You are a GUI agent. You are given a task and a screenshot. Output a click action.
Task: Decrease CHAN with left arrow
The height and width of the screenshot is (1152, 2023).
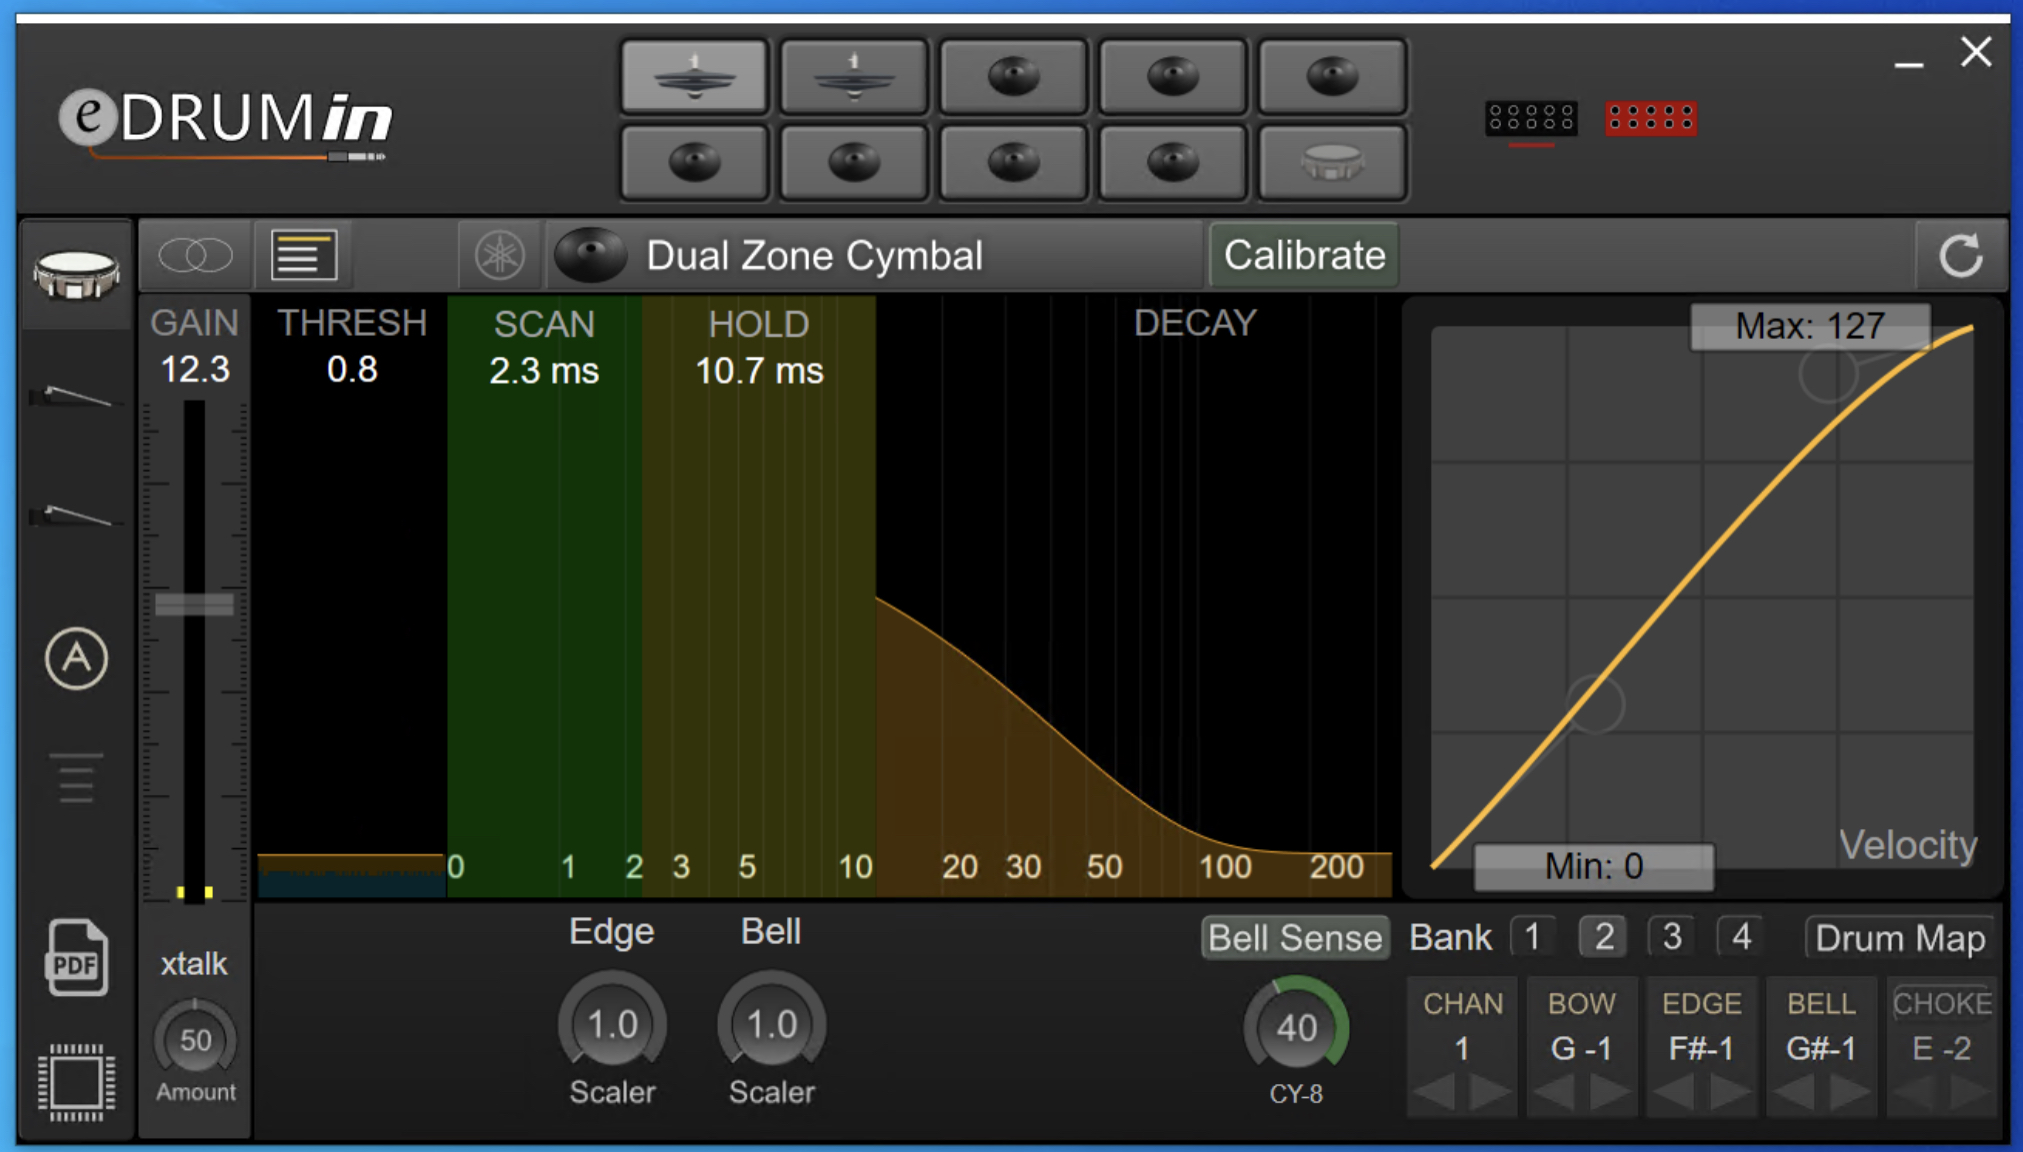pyautogui.click(x=1436, y=1092)
